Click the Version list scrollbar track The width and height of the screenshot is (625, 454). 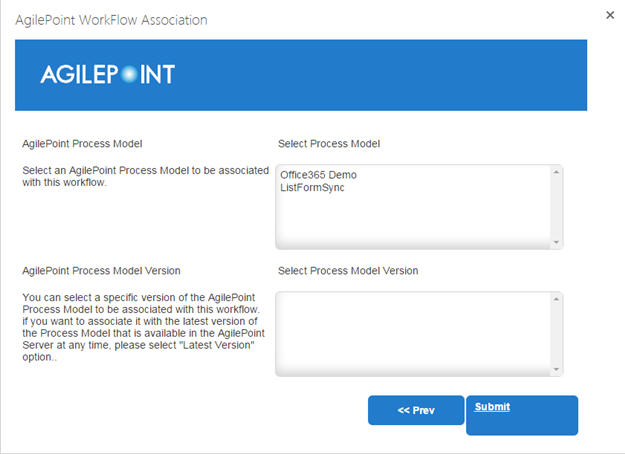click(556, 334)
